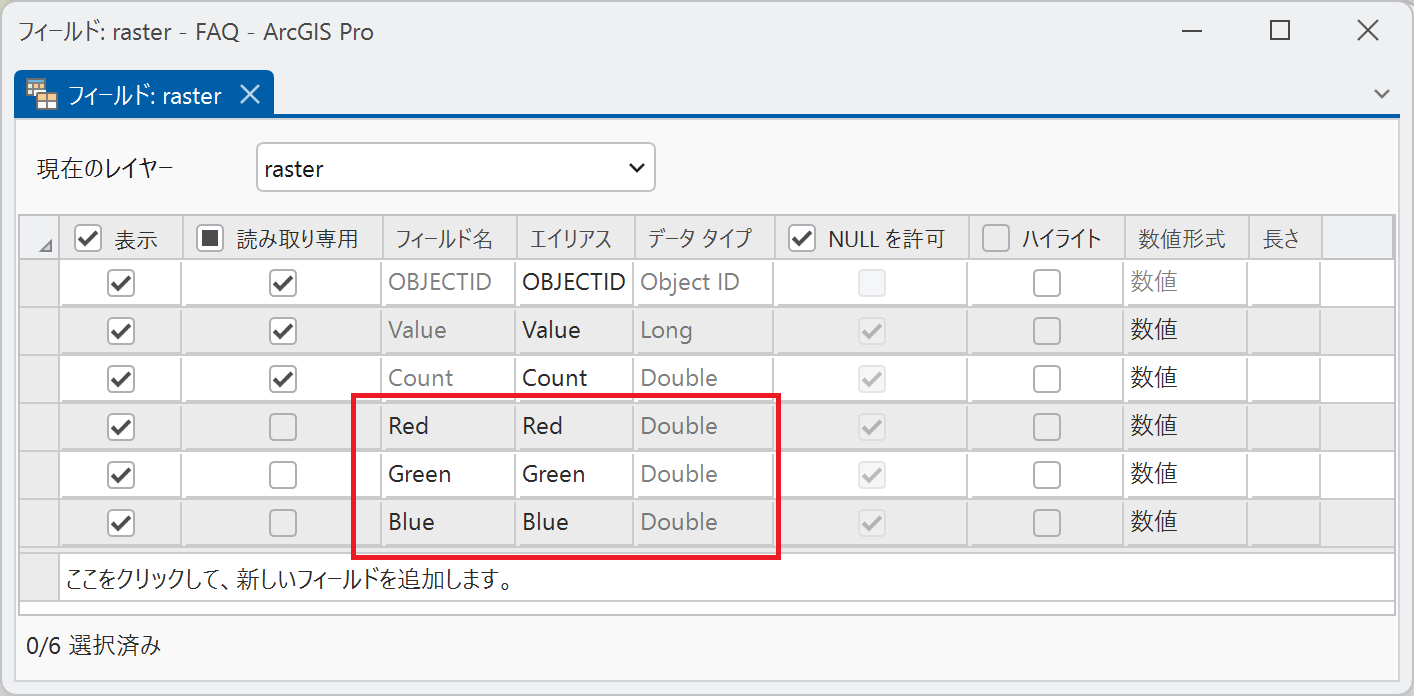Image resolution: width=1414 pixels, height=696 pixels.
Task: Toggle the 読み取り専用 header checkbox
Action: (210, 238)
